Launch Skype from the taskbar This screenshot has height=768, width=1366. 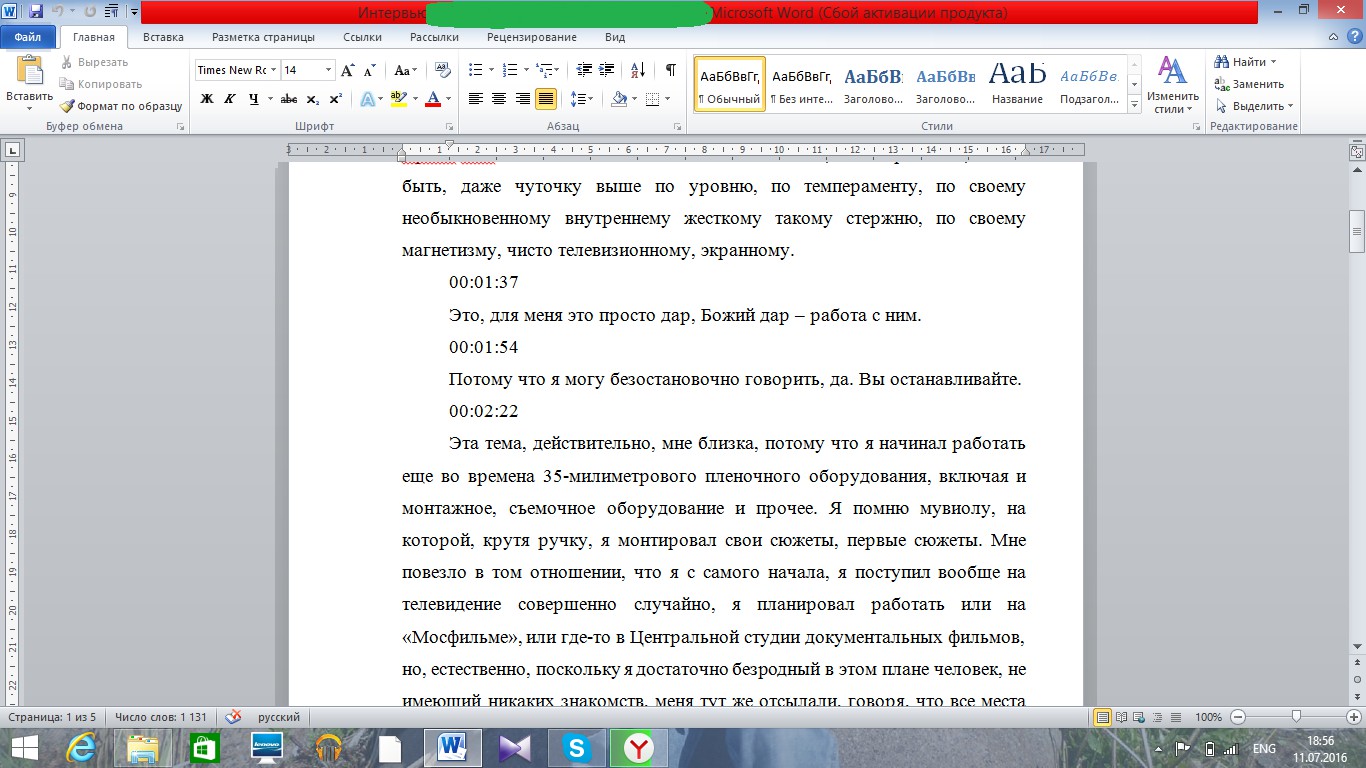point(575,748)
